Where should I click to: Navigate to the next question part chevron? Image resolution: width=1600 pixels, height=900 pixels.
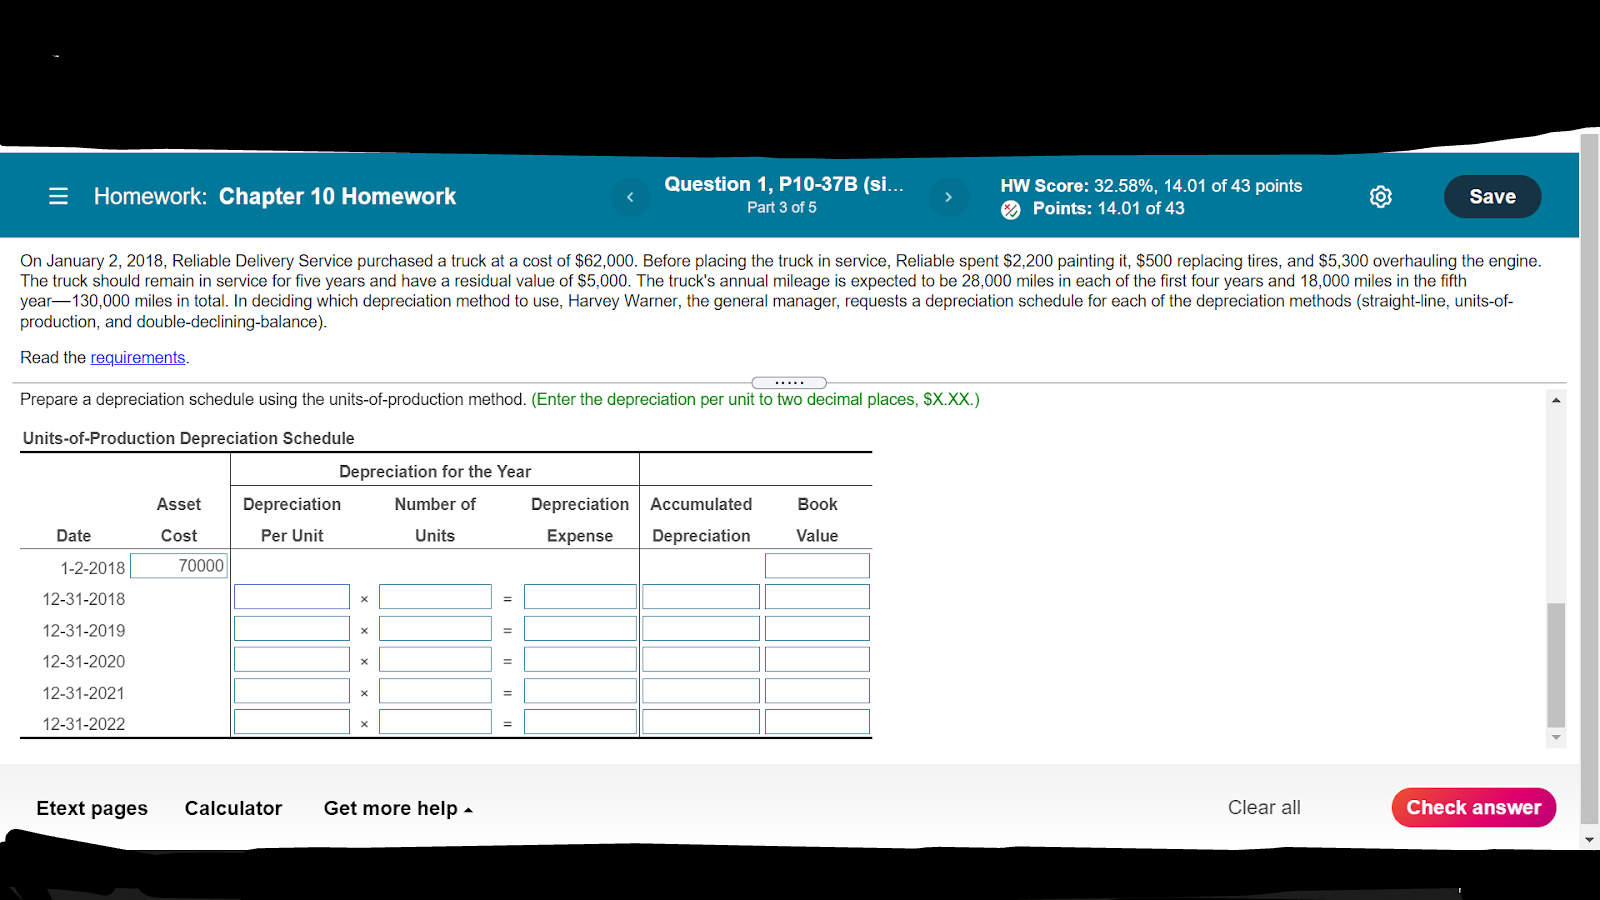pyautogui.click(x=948, y=197)
